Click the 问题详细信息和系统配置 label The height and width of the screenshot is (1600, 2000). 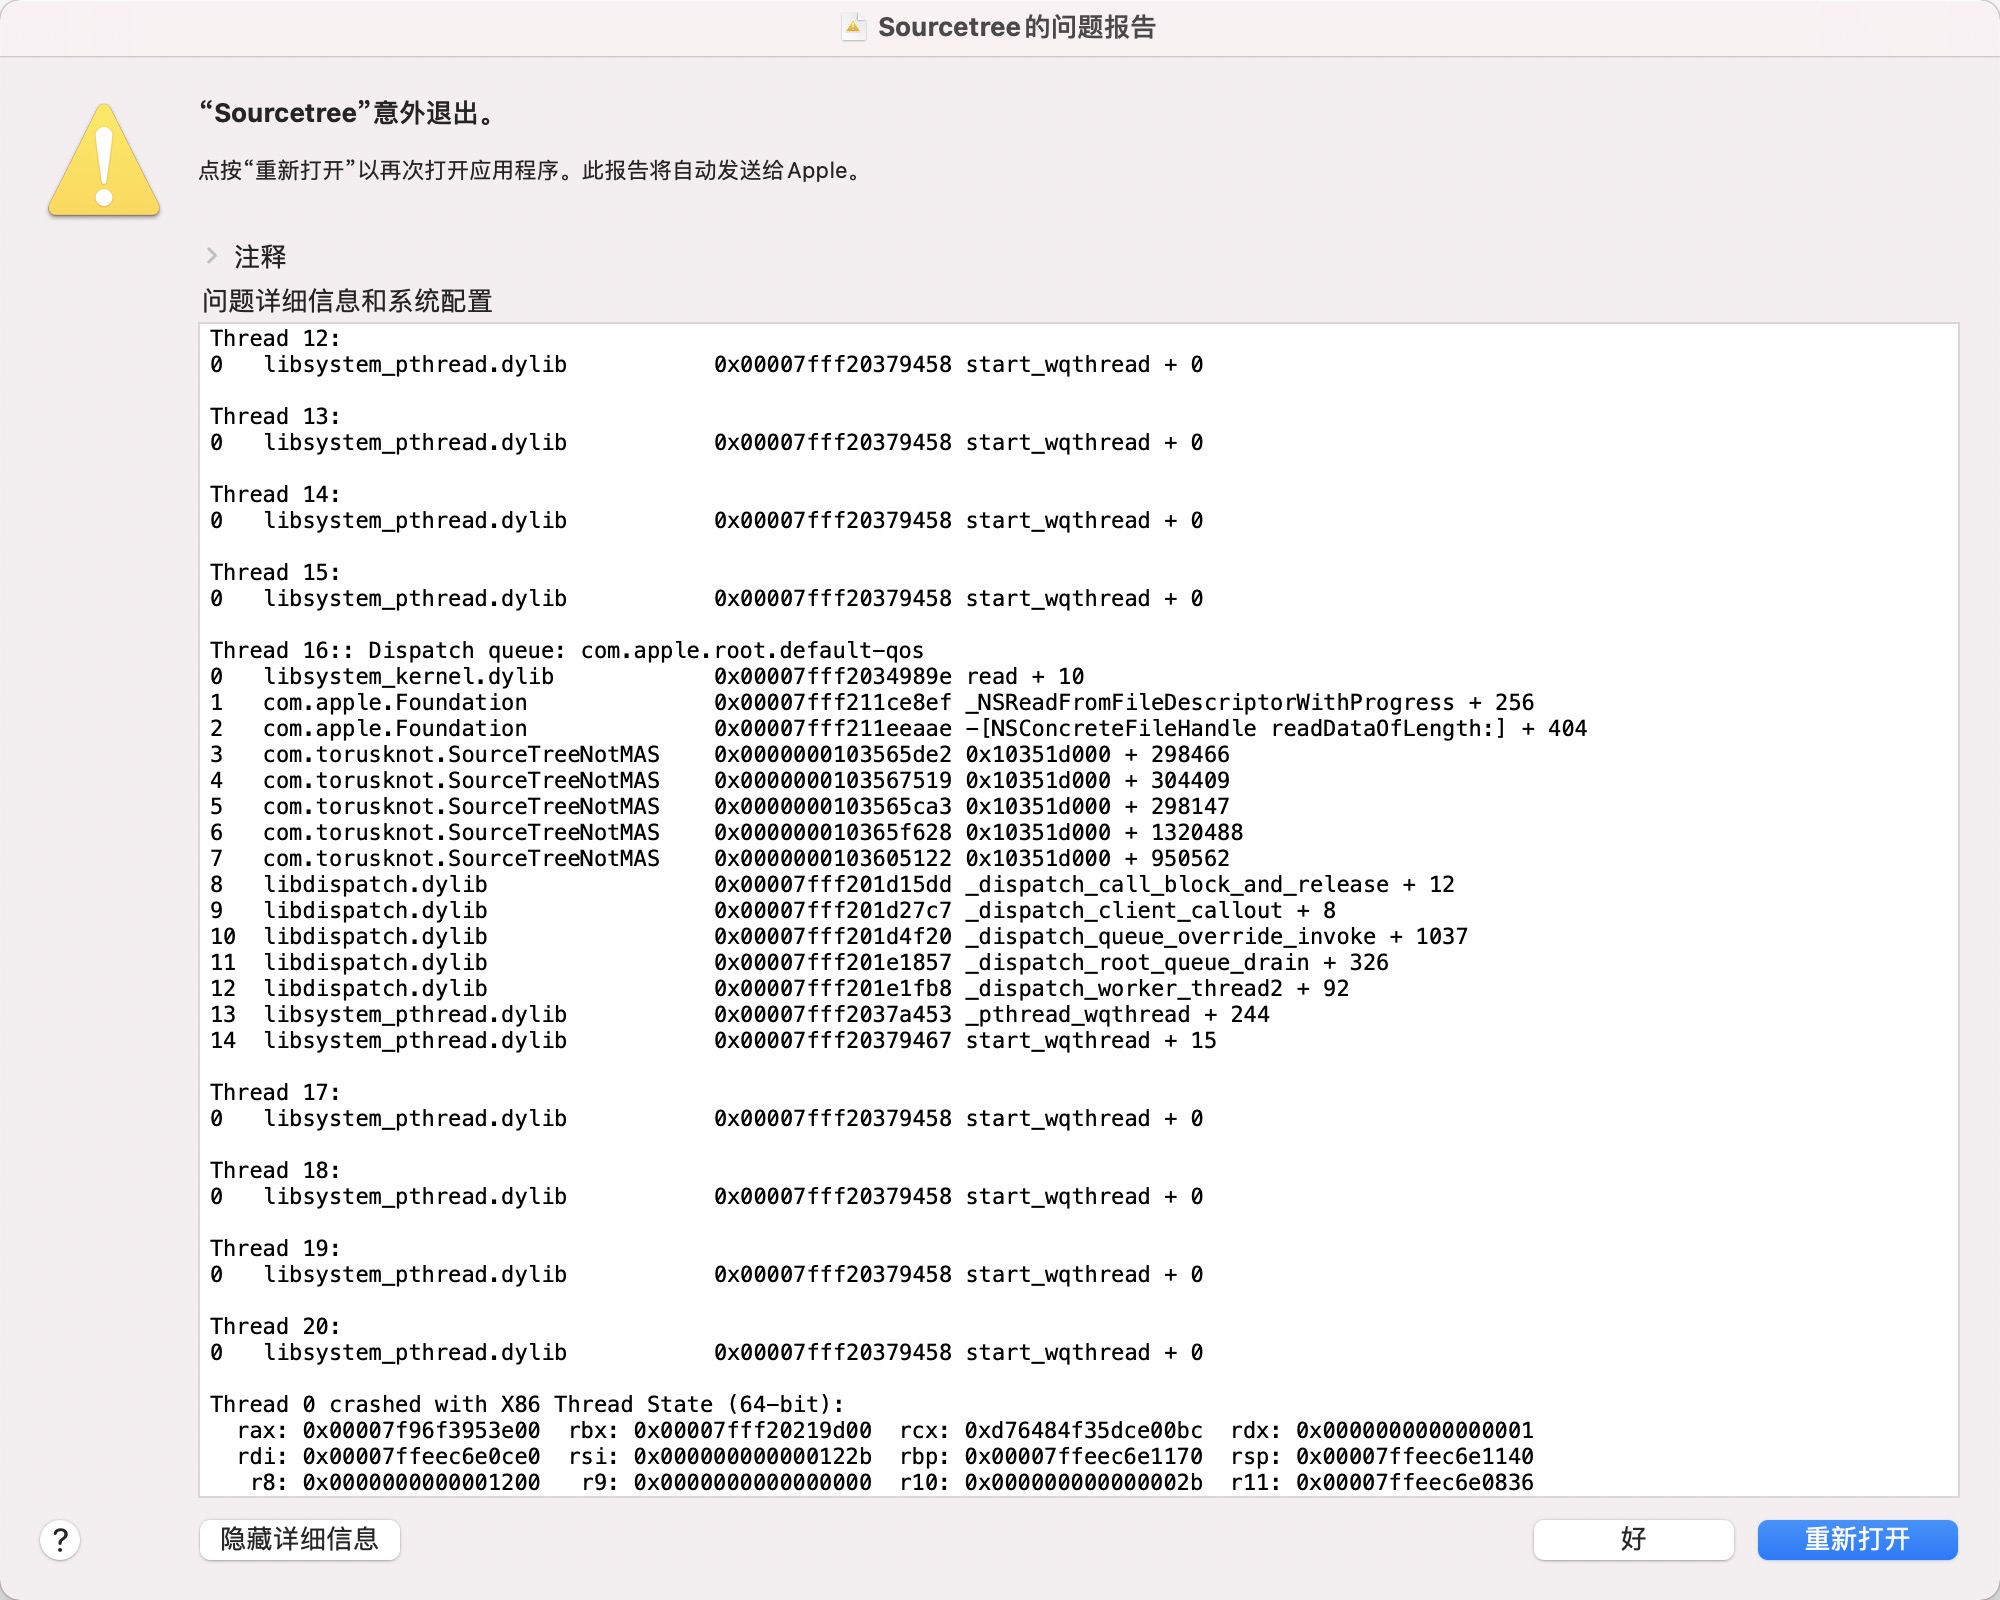(x=347, y=301)
